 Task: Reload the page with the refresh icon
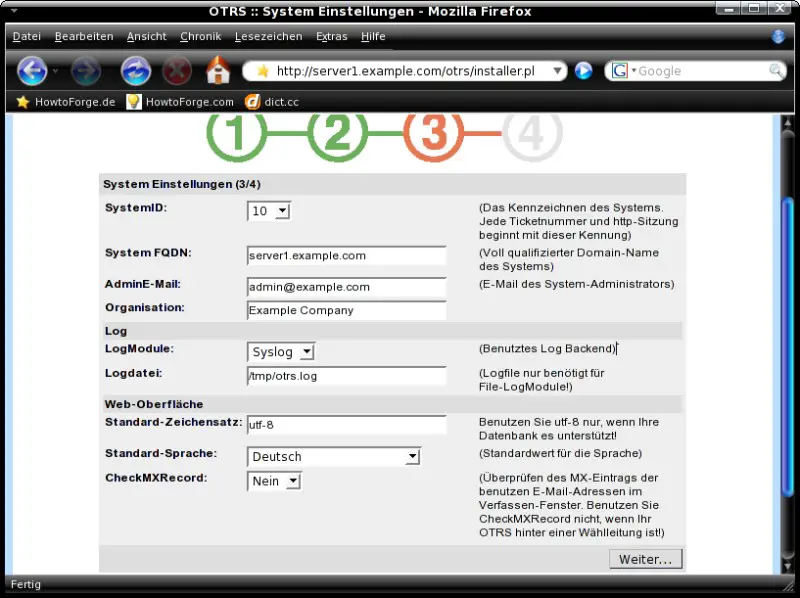pyautogui.click(x=136, y=70)
